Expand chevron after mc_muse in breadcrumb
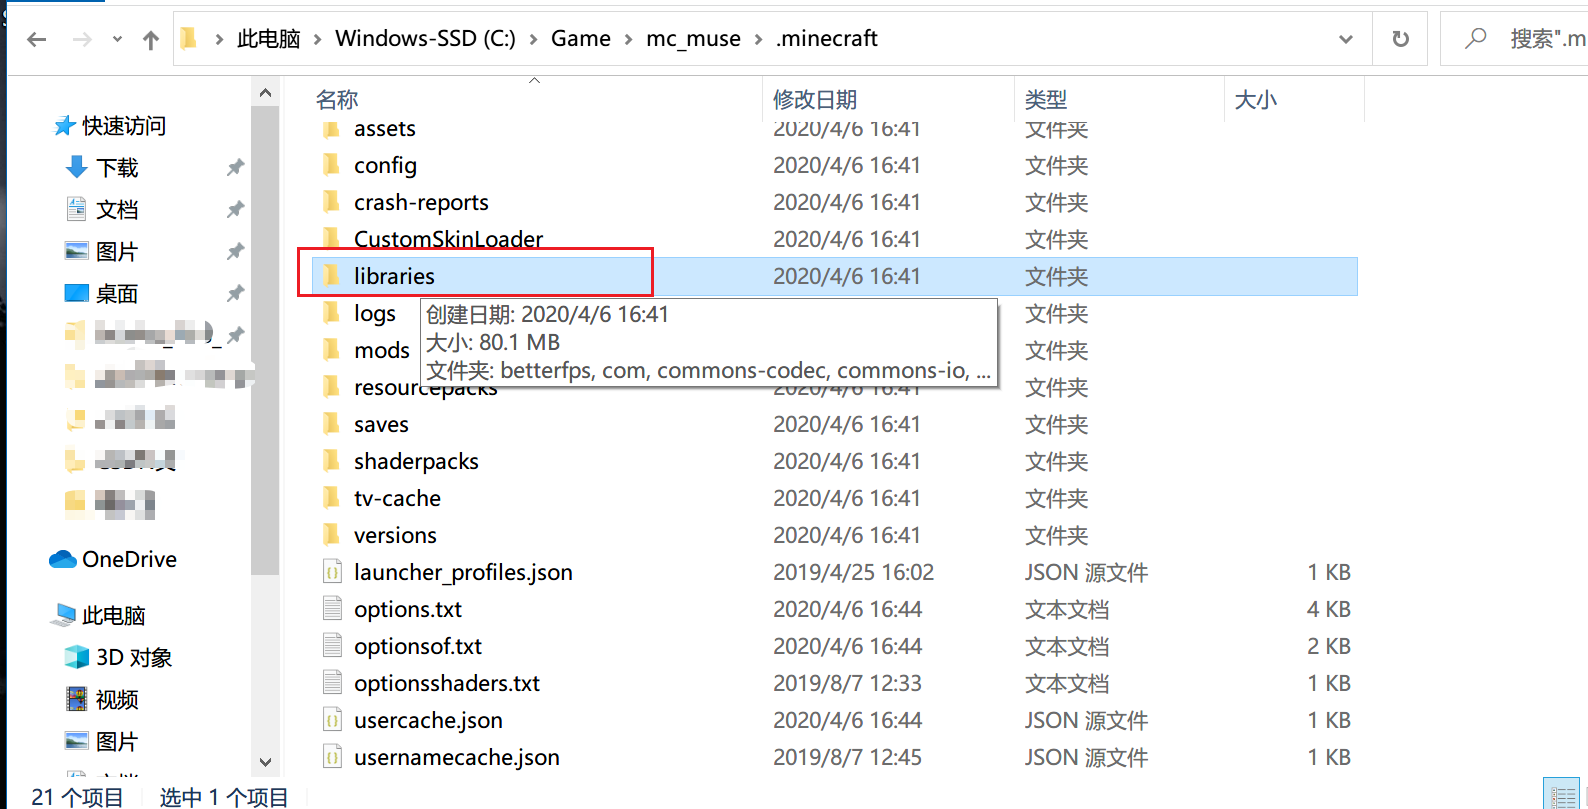 tap(758, 39)
